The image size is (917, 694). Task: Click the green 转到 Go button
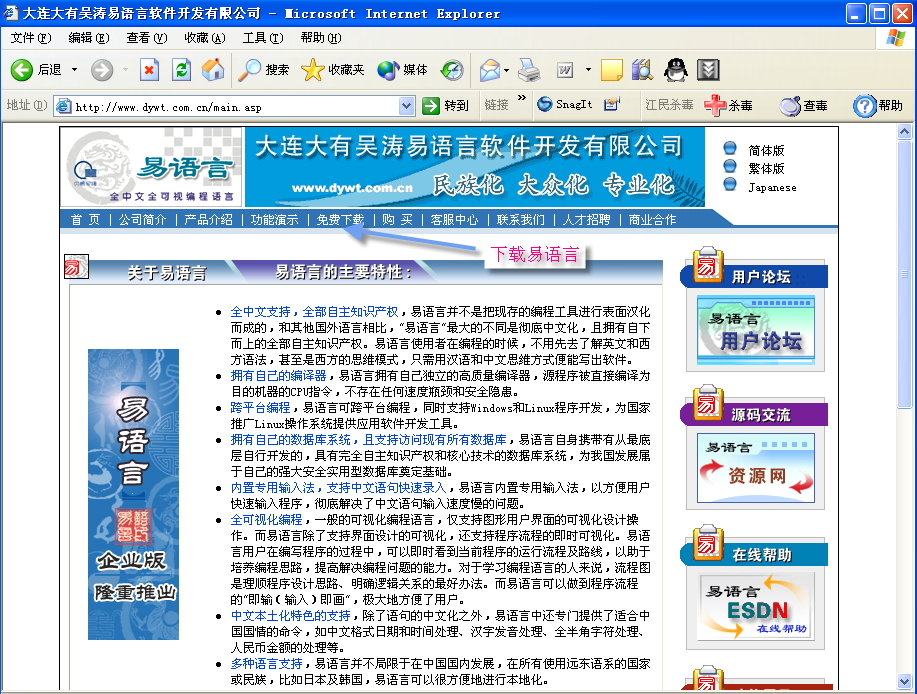click(446, 105)
